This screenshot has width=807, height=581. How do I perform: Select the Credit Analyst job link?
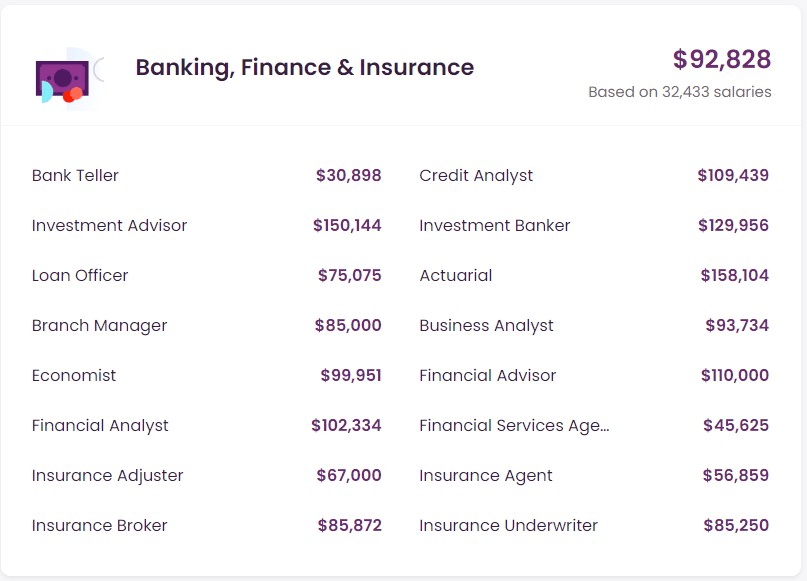point(476,176)
